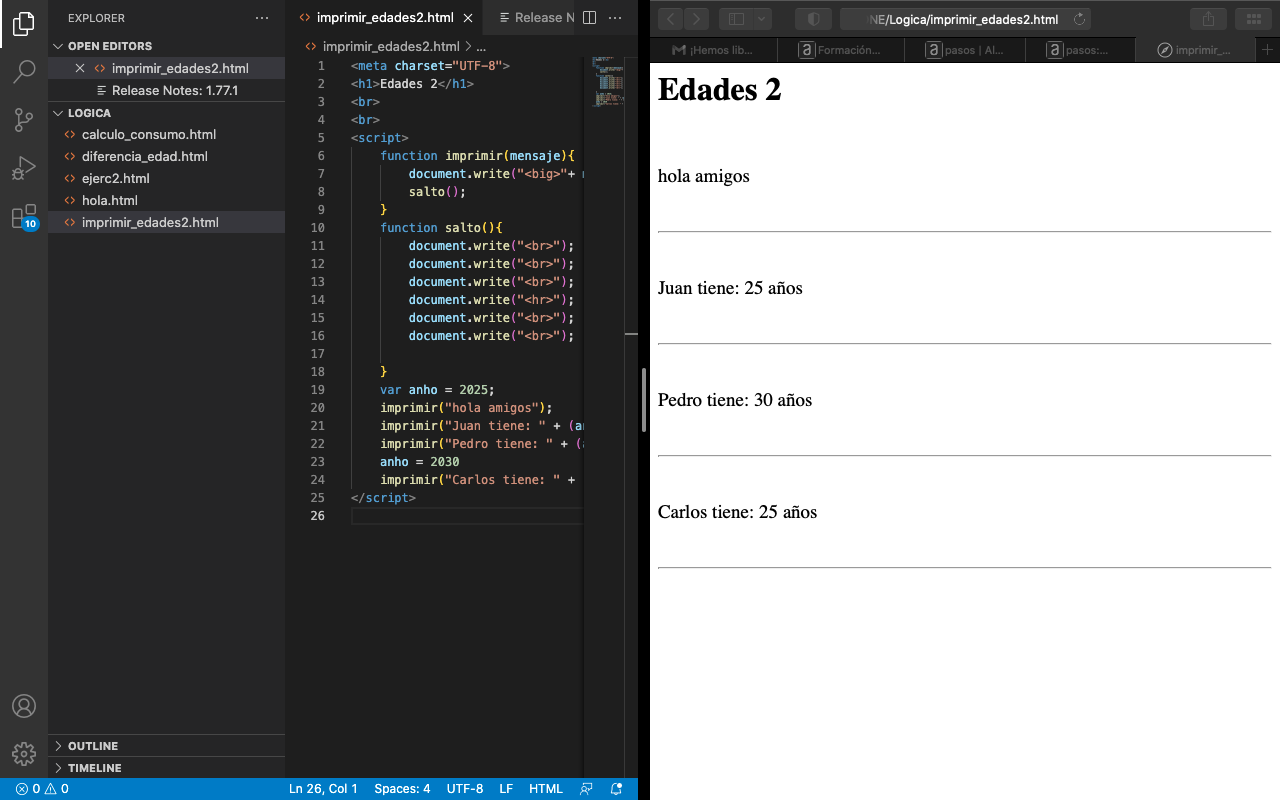The height and width of the screenshot is (800, 1280).
Task: Click the Safari address bar
Action: pyautogui.click(x=965, y=19)
